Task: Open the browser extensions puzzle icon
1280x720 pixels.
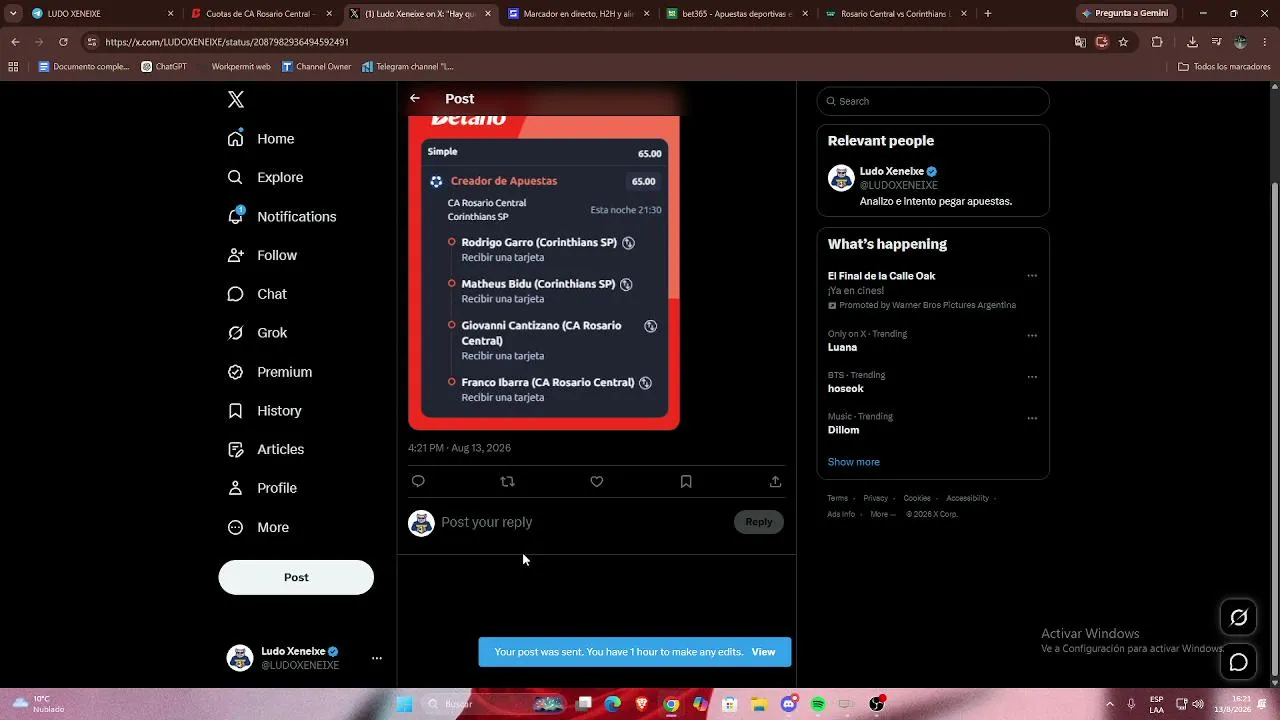Action: point(1157,42)
